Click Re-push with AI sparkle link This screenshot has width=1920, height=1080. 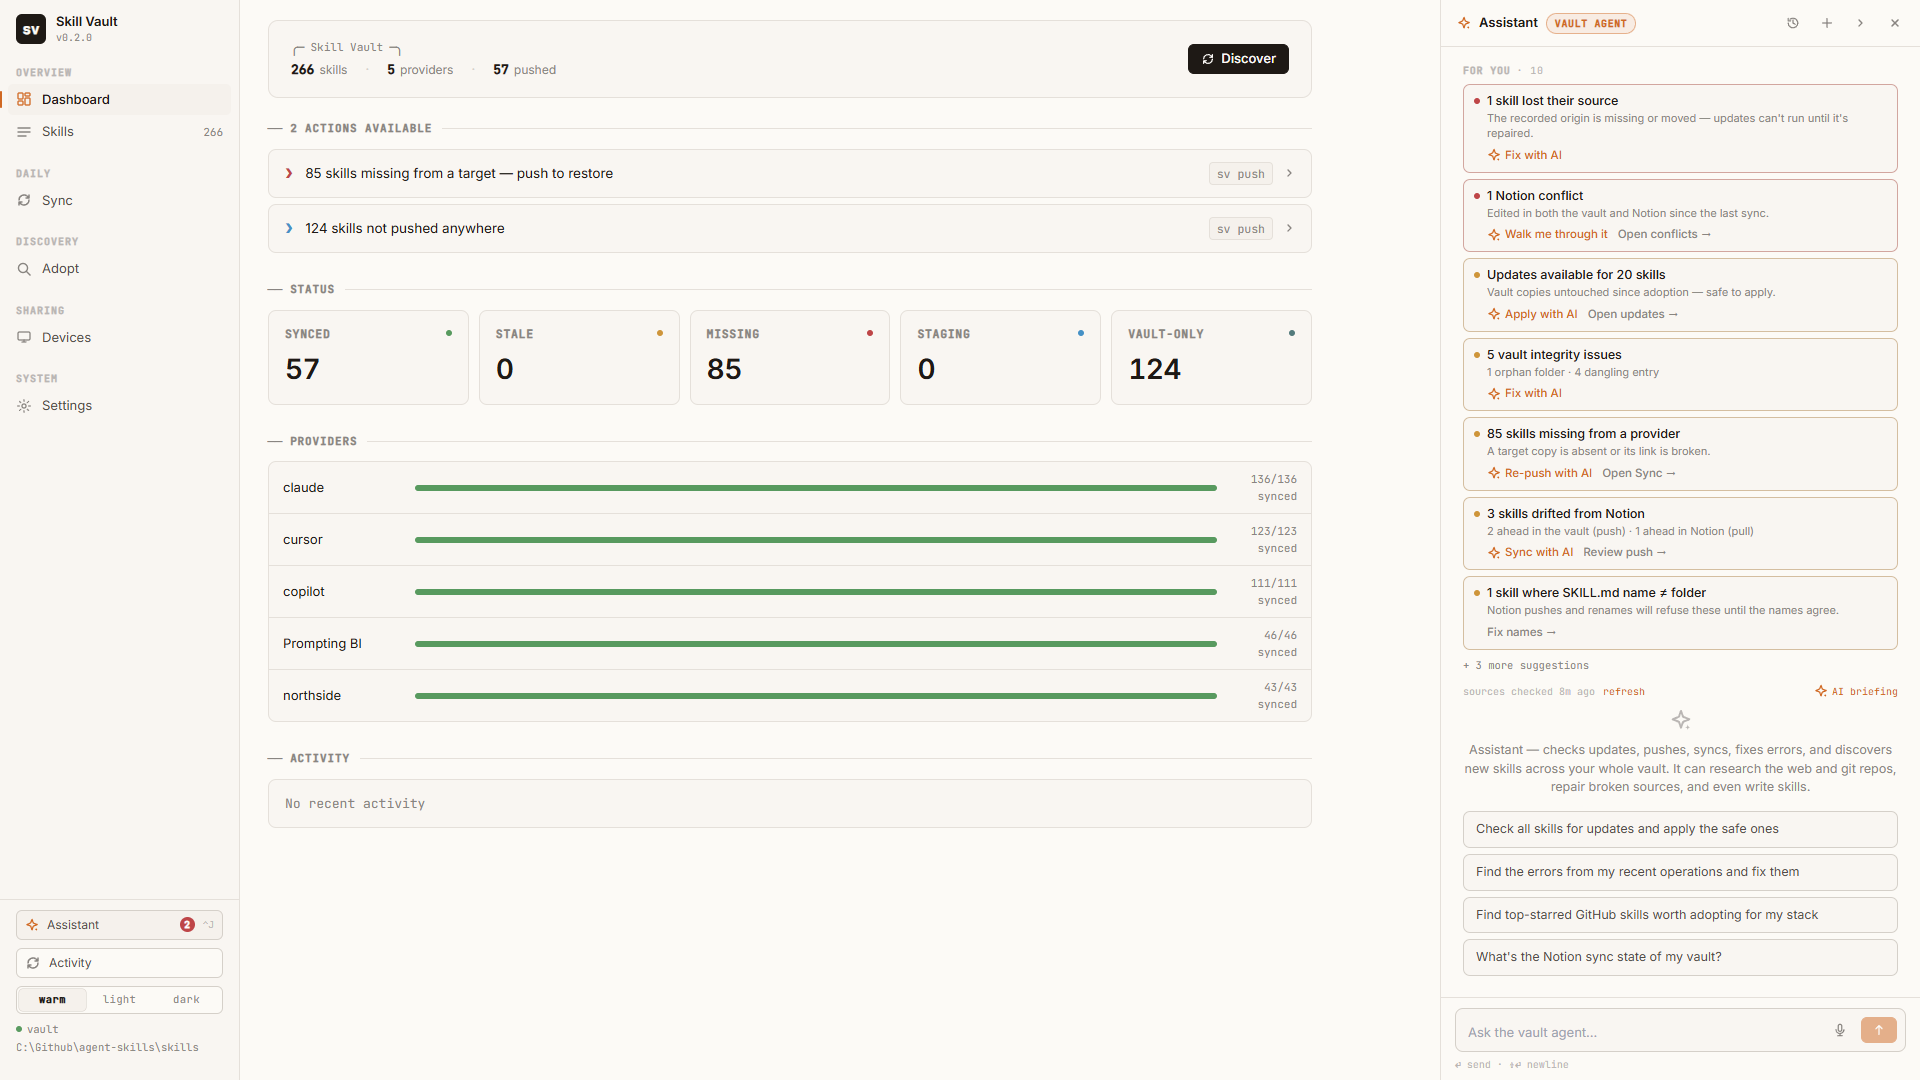tap(1539, 474)
